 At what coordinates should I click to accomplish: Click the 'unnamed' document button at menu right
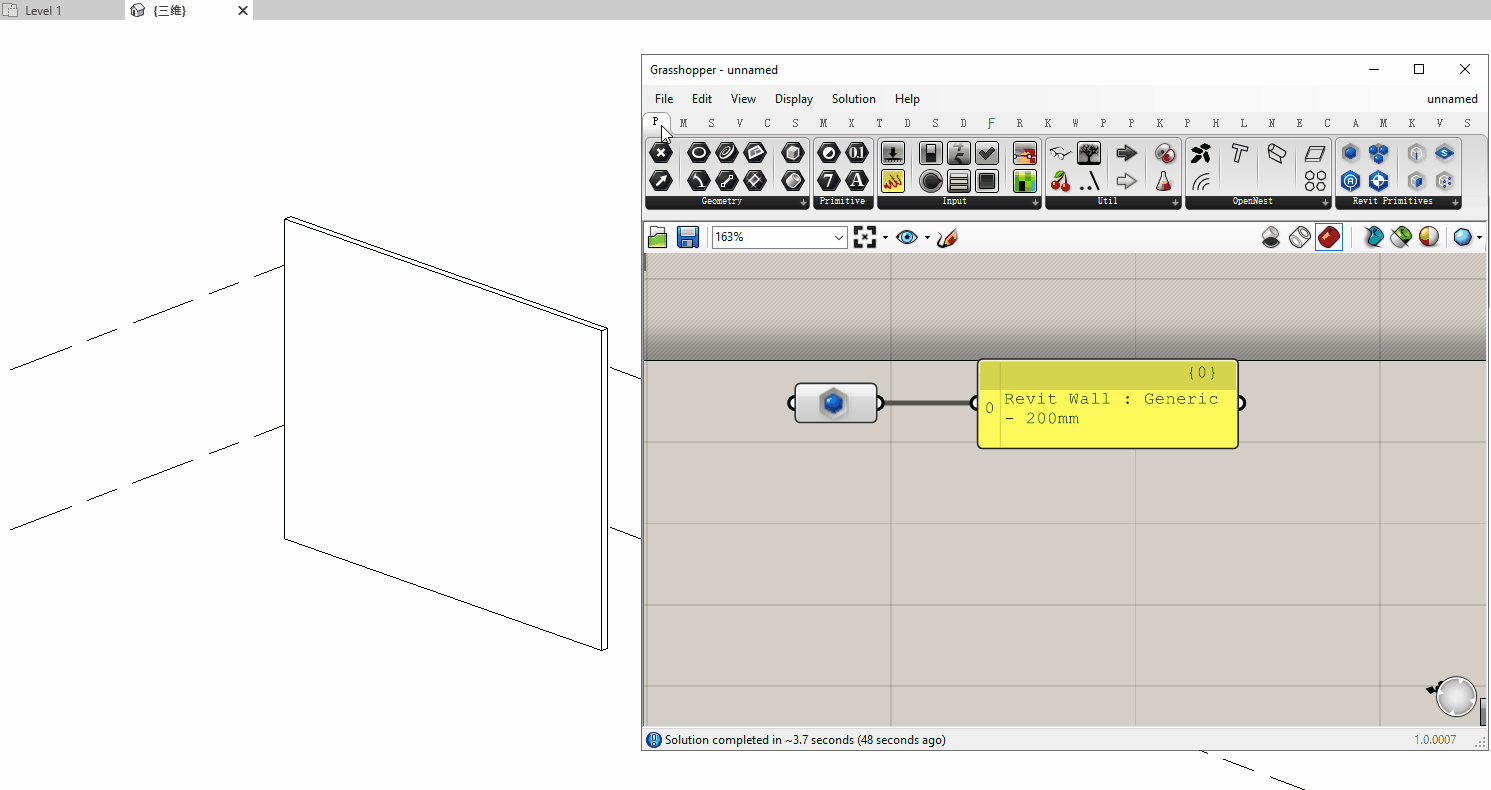[1452, 99]
